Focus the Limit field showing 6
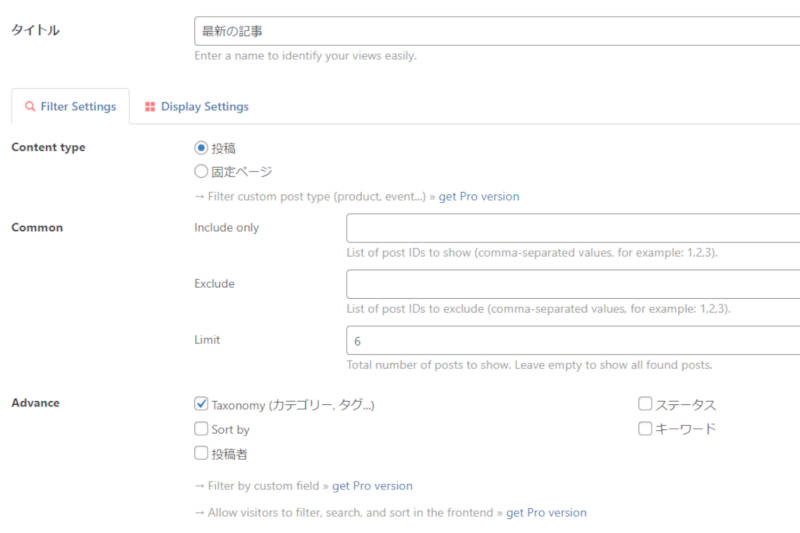Viewport: 800px width, 533px height. tap(572, 340)
